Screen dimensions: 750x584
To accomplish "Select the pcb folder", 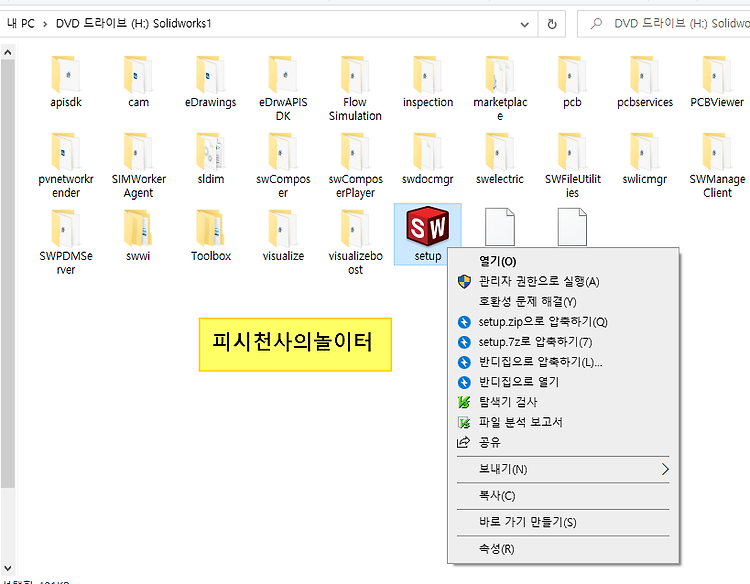I will coord(572,82).
